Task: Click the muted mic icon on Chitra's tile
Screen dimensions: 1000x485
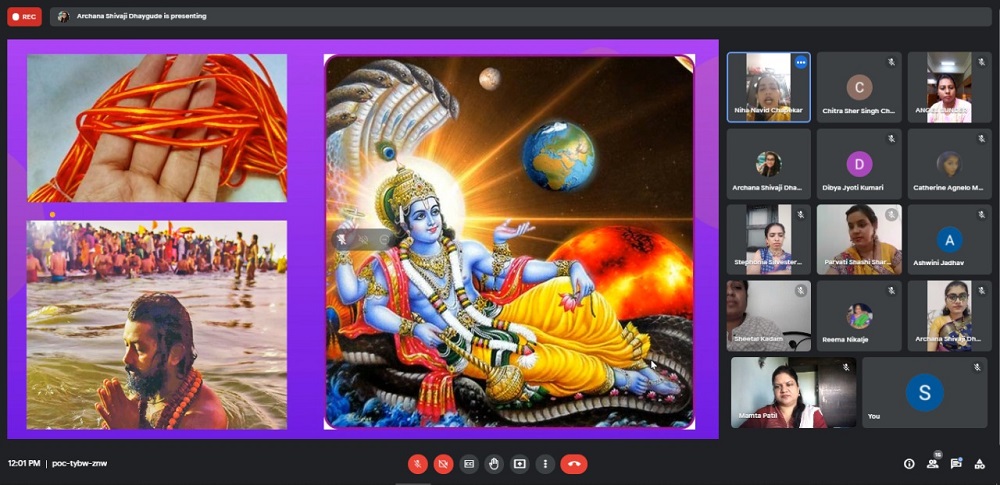Action: (891, 62)
